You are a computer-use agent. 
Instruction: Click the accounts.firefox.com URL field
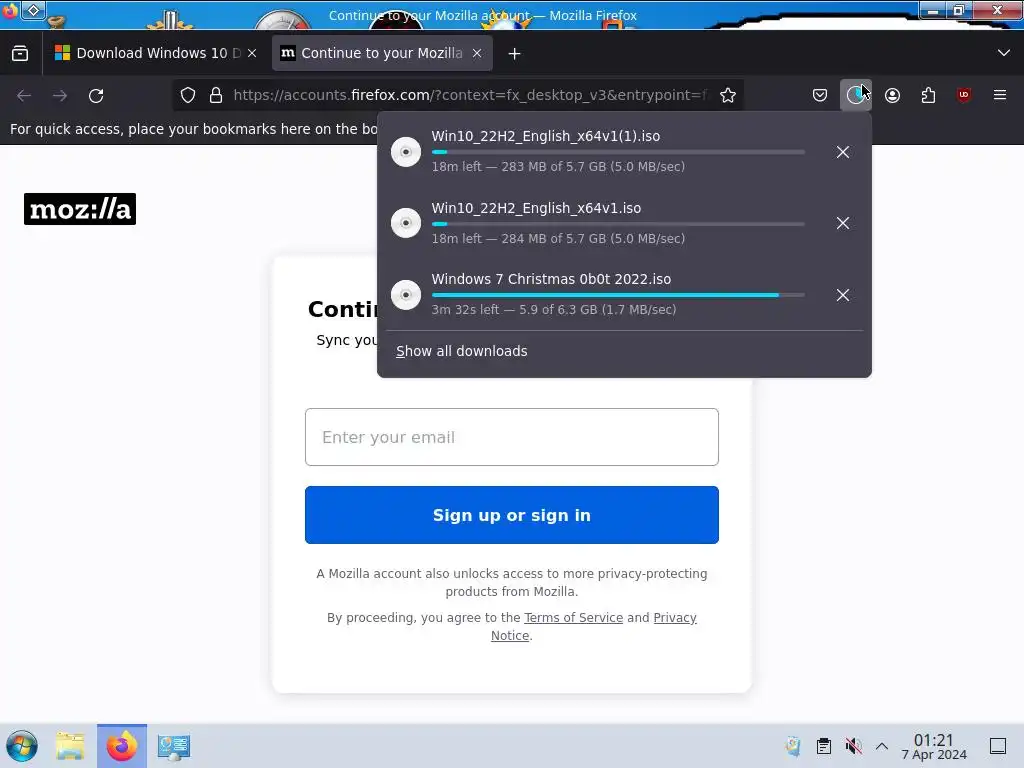coord(470,95)
